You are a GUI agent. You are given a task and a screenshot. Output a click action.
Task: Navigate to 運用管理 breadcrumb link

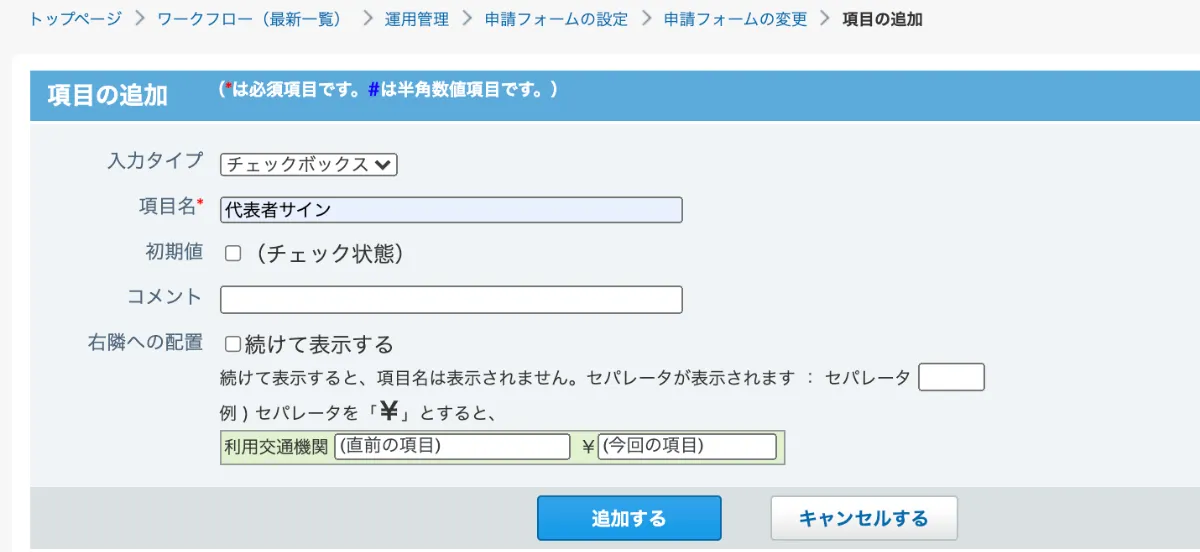(x=417, y=19)
